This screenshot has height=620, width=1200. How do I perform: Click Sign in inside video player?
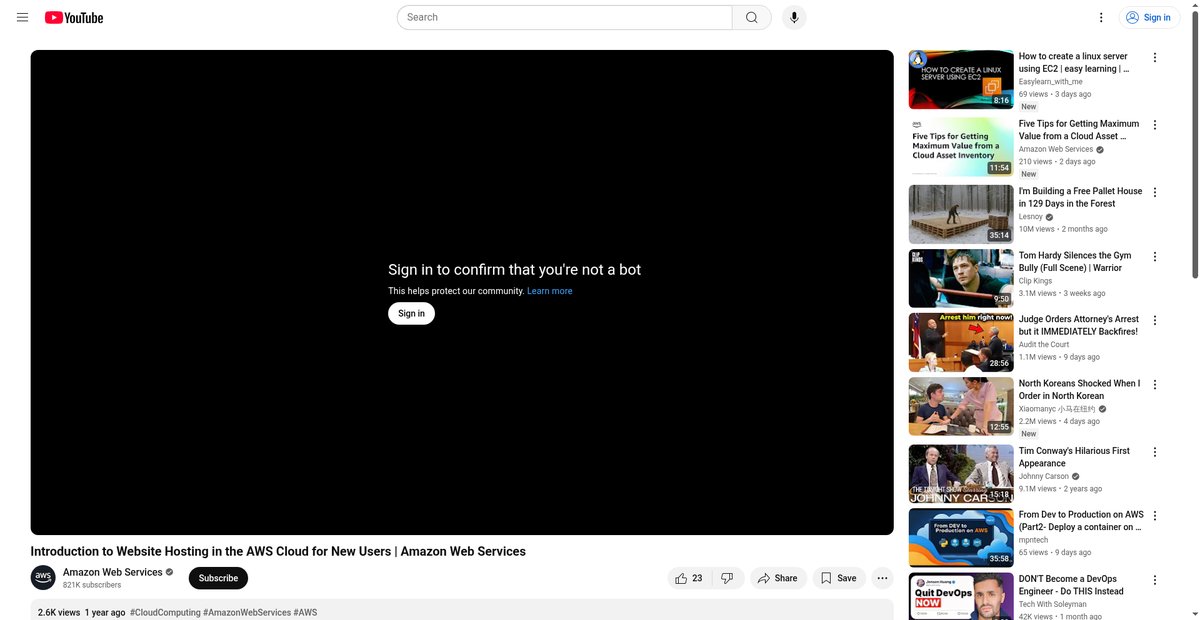411,313
